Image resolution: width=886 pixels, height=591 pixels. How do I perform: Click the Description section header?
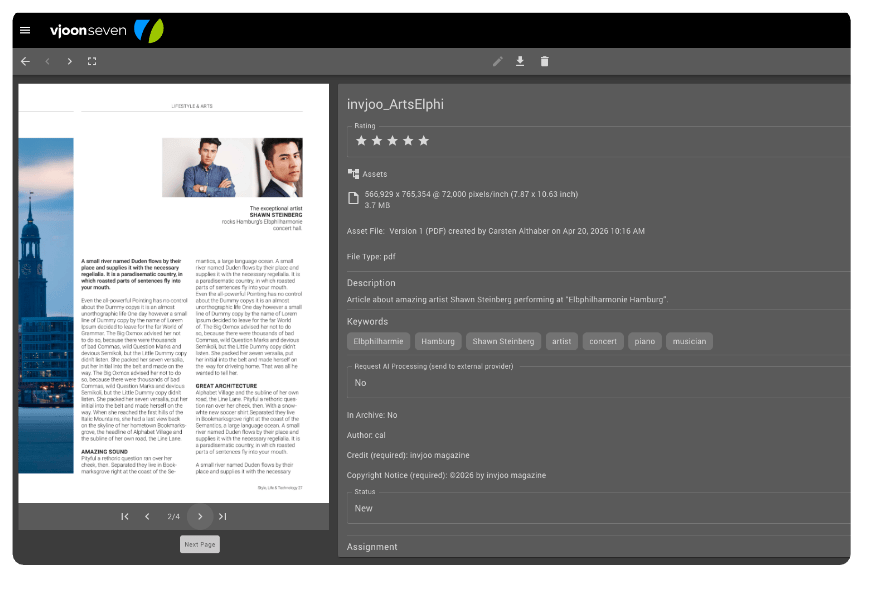(372, 282)
